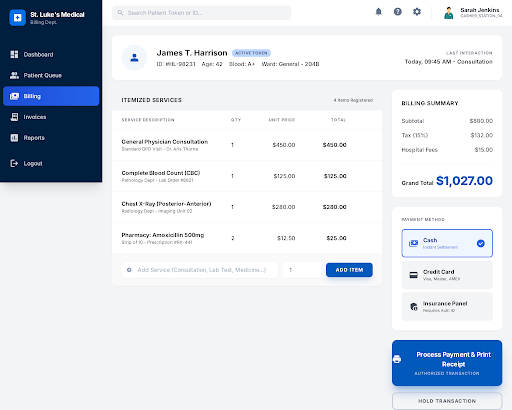
Task: Click the Billing cash icon in sidebar
Action: tap(14, 96)
